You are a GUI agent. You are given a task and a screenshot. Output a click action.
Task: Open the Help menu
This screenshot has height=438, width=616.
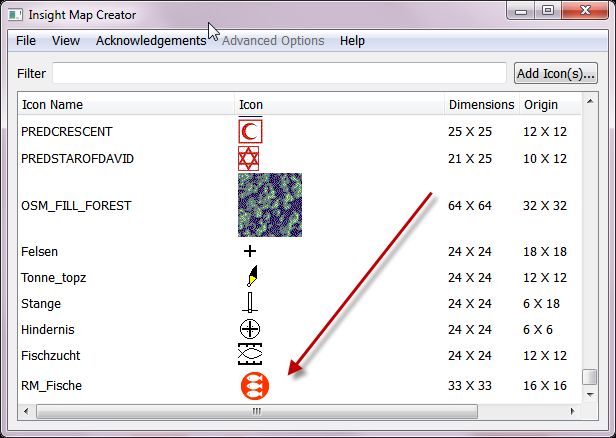point(352,41)
